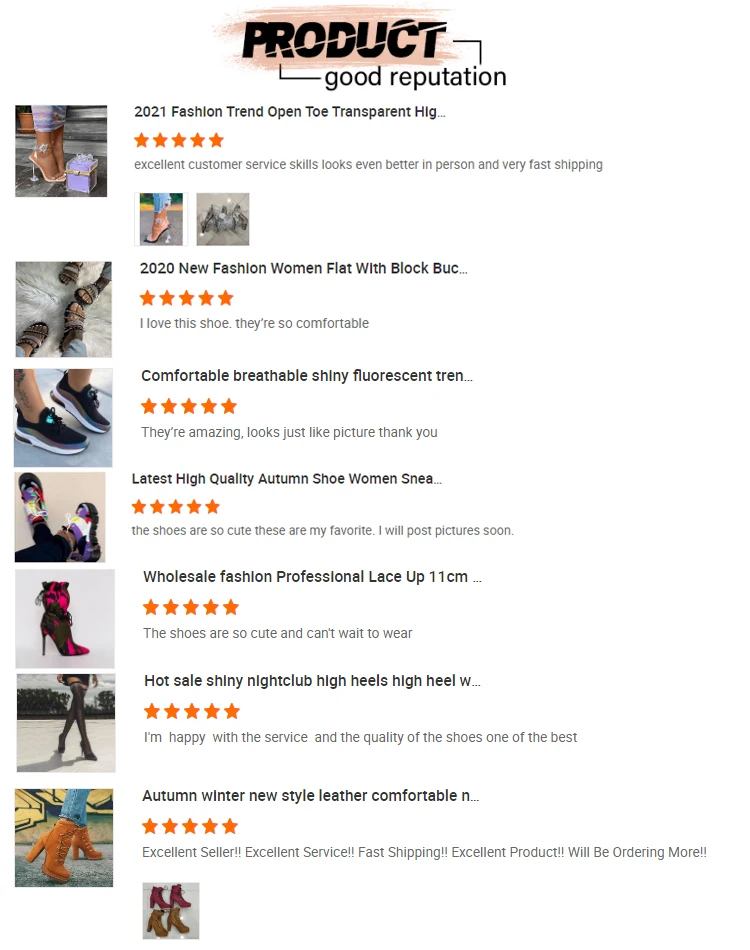This screenshot has width=750, height=950.
Task: Open the brown leather ankle boot image
Action: pyautogui.click(x=64, y=838)
